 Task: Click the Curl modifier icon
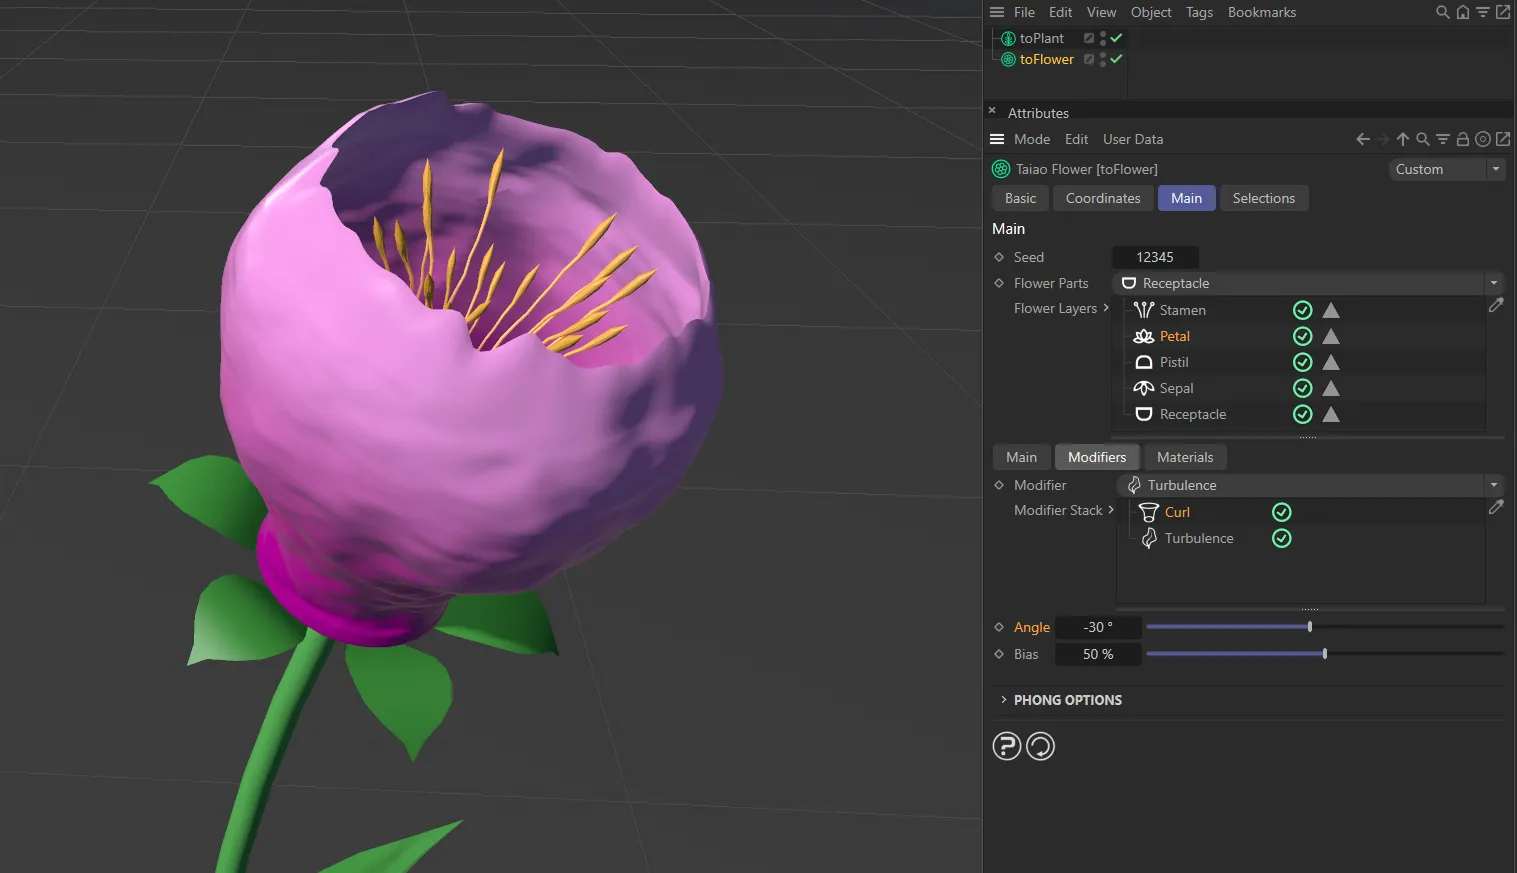1148,512
